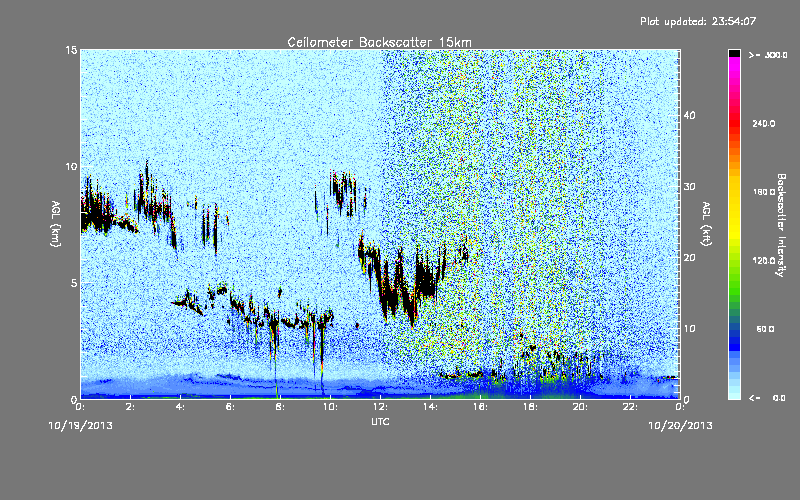Click the left 'AGL (km)' axis label

click(56, 223)
